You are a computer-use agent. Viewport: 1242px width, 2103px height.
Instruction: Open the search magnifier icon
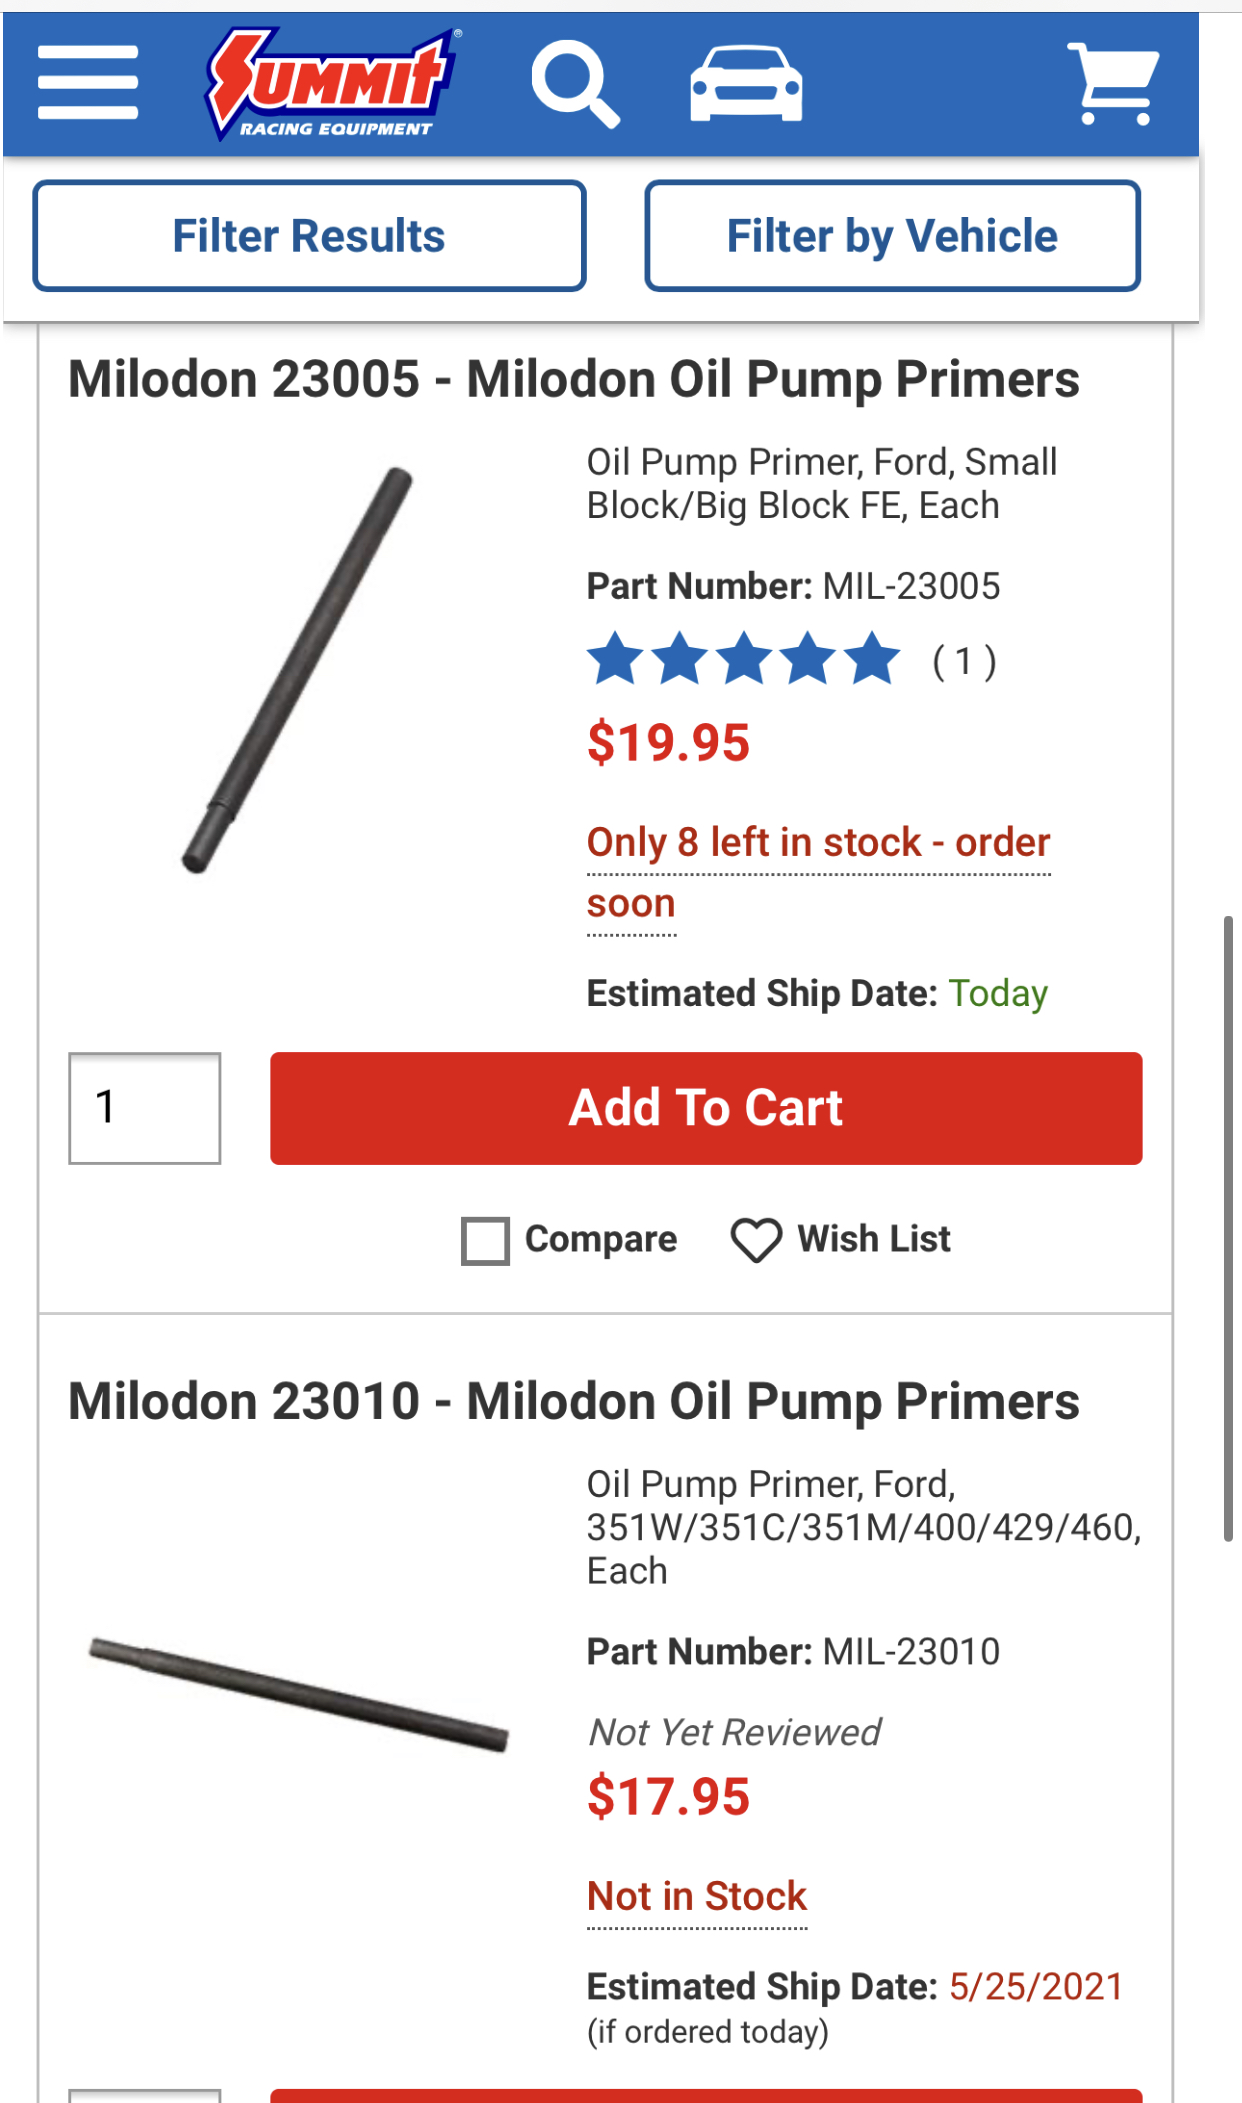[x=575, y=84]
